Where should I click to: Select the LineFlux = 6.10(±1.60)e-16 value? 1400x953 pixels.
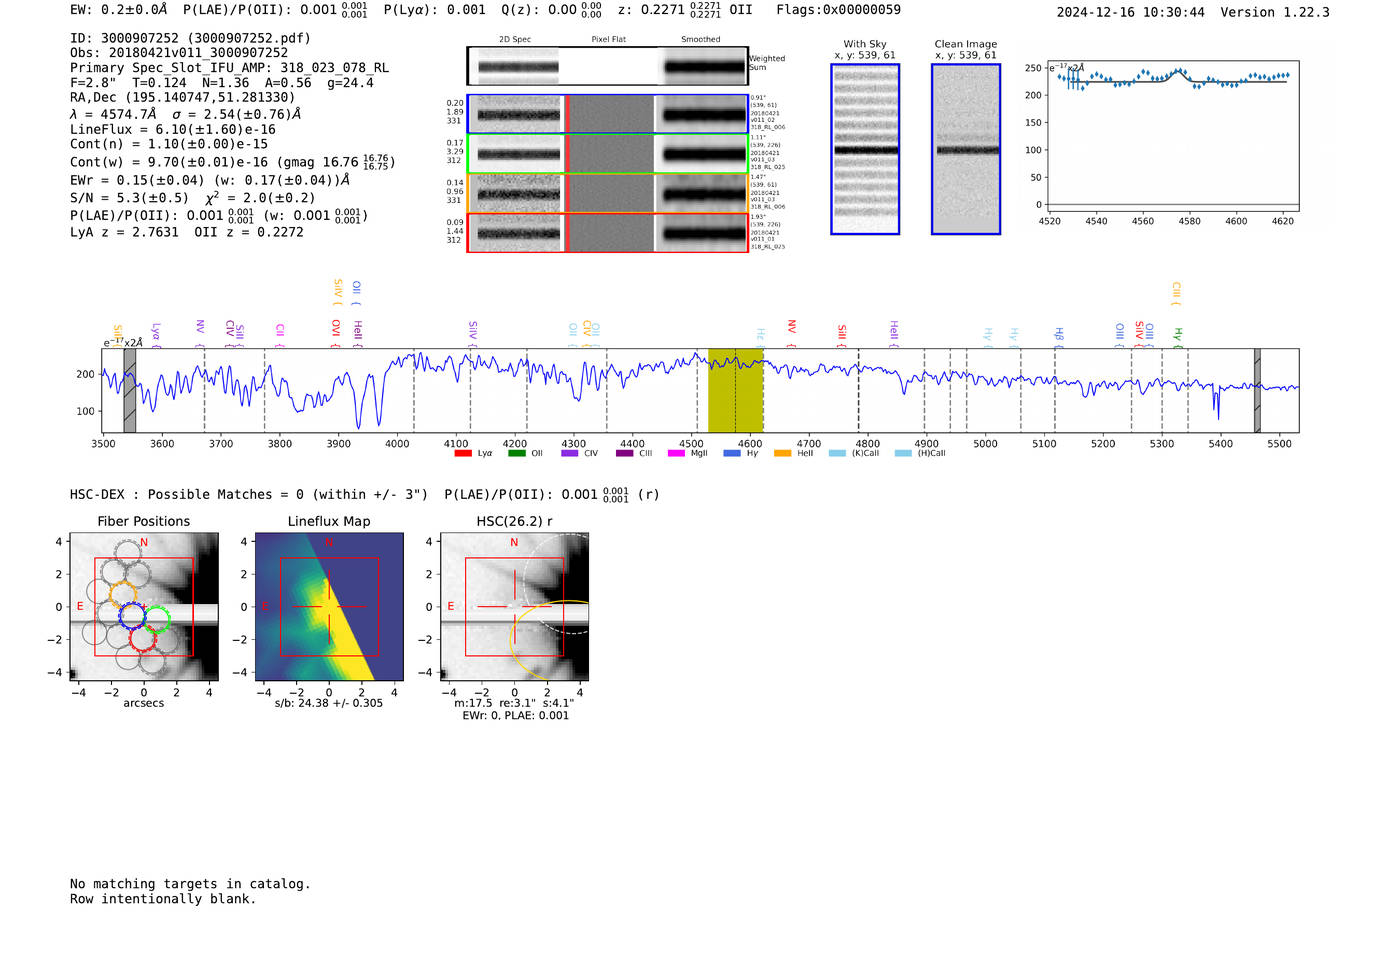[173, 129]
